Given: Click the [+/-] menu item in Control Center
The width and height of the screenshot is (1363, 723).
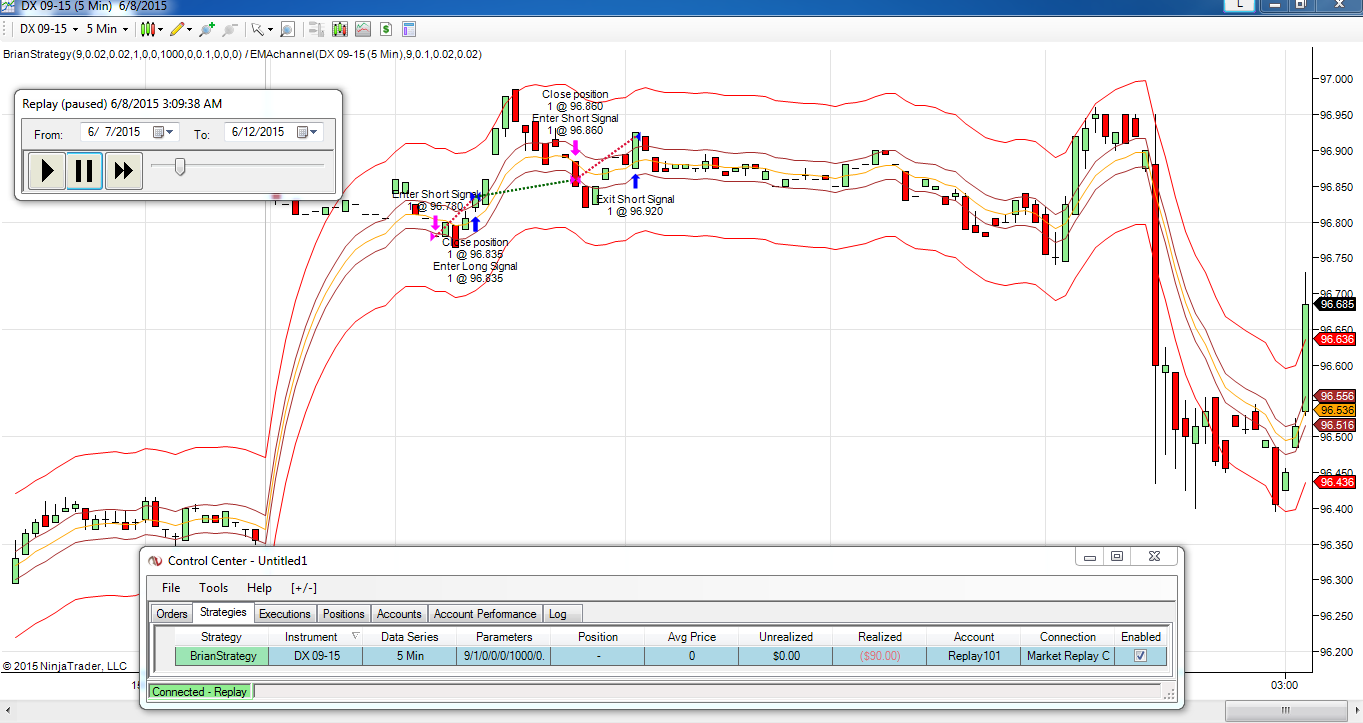Looking at the screenshot, I should click(304, 588).
